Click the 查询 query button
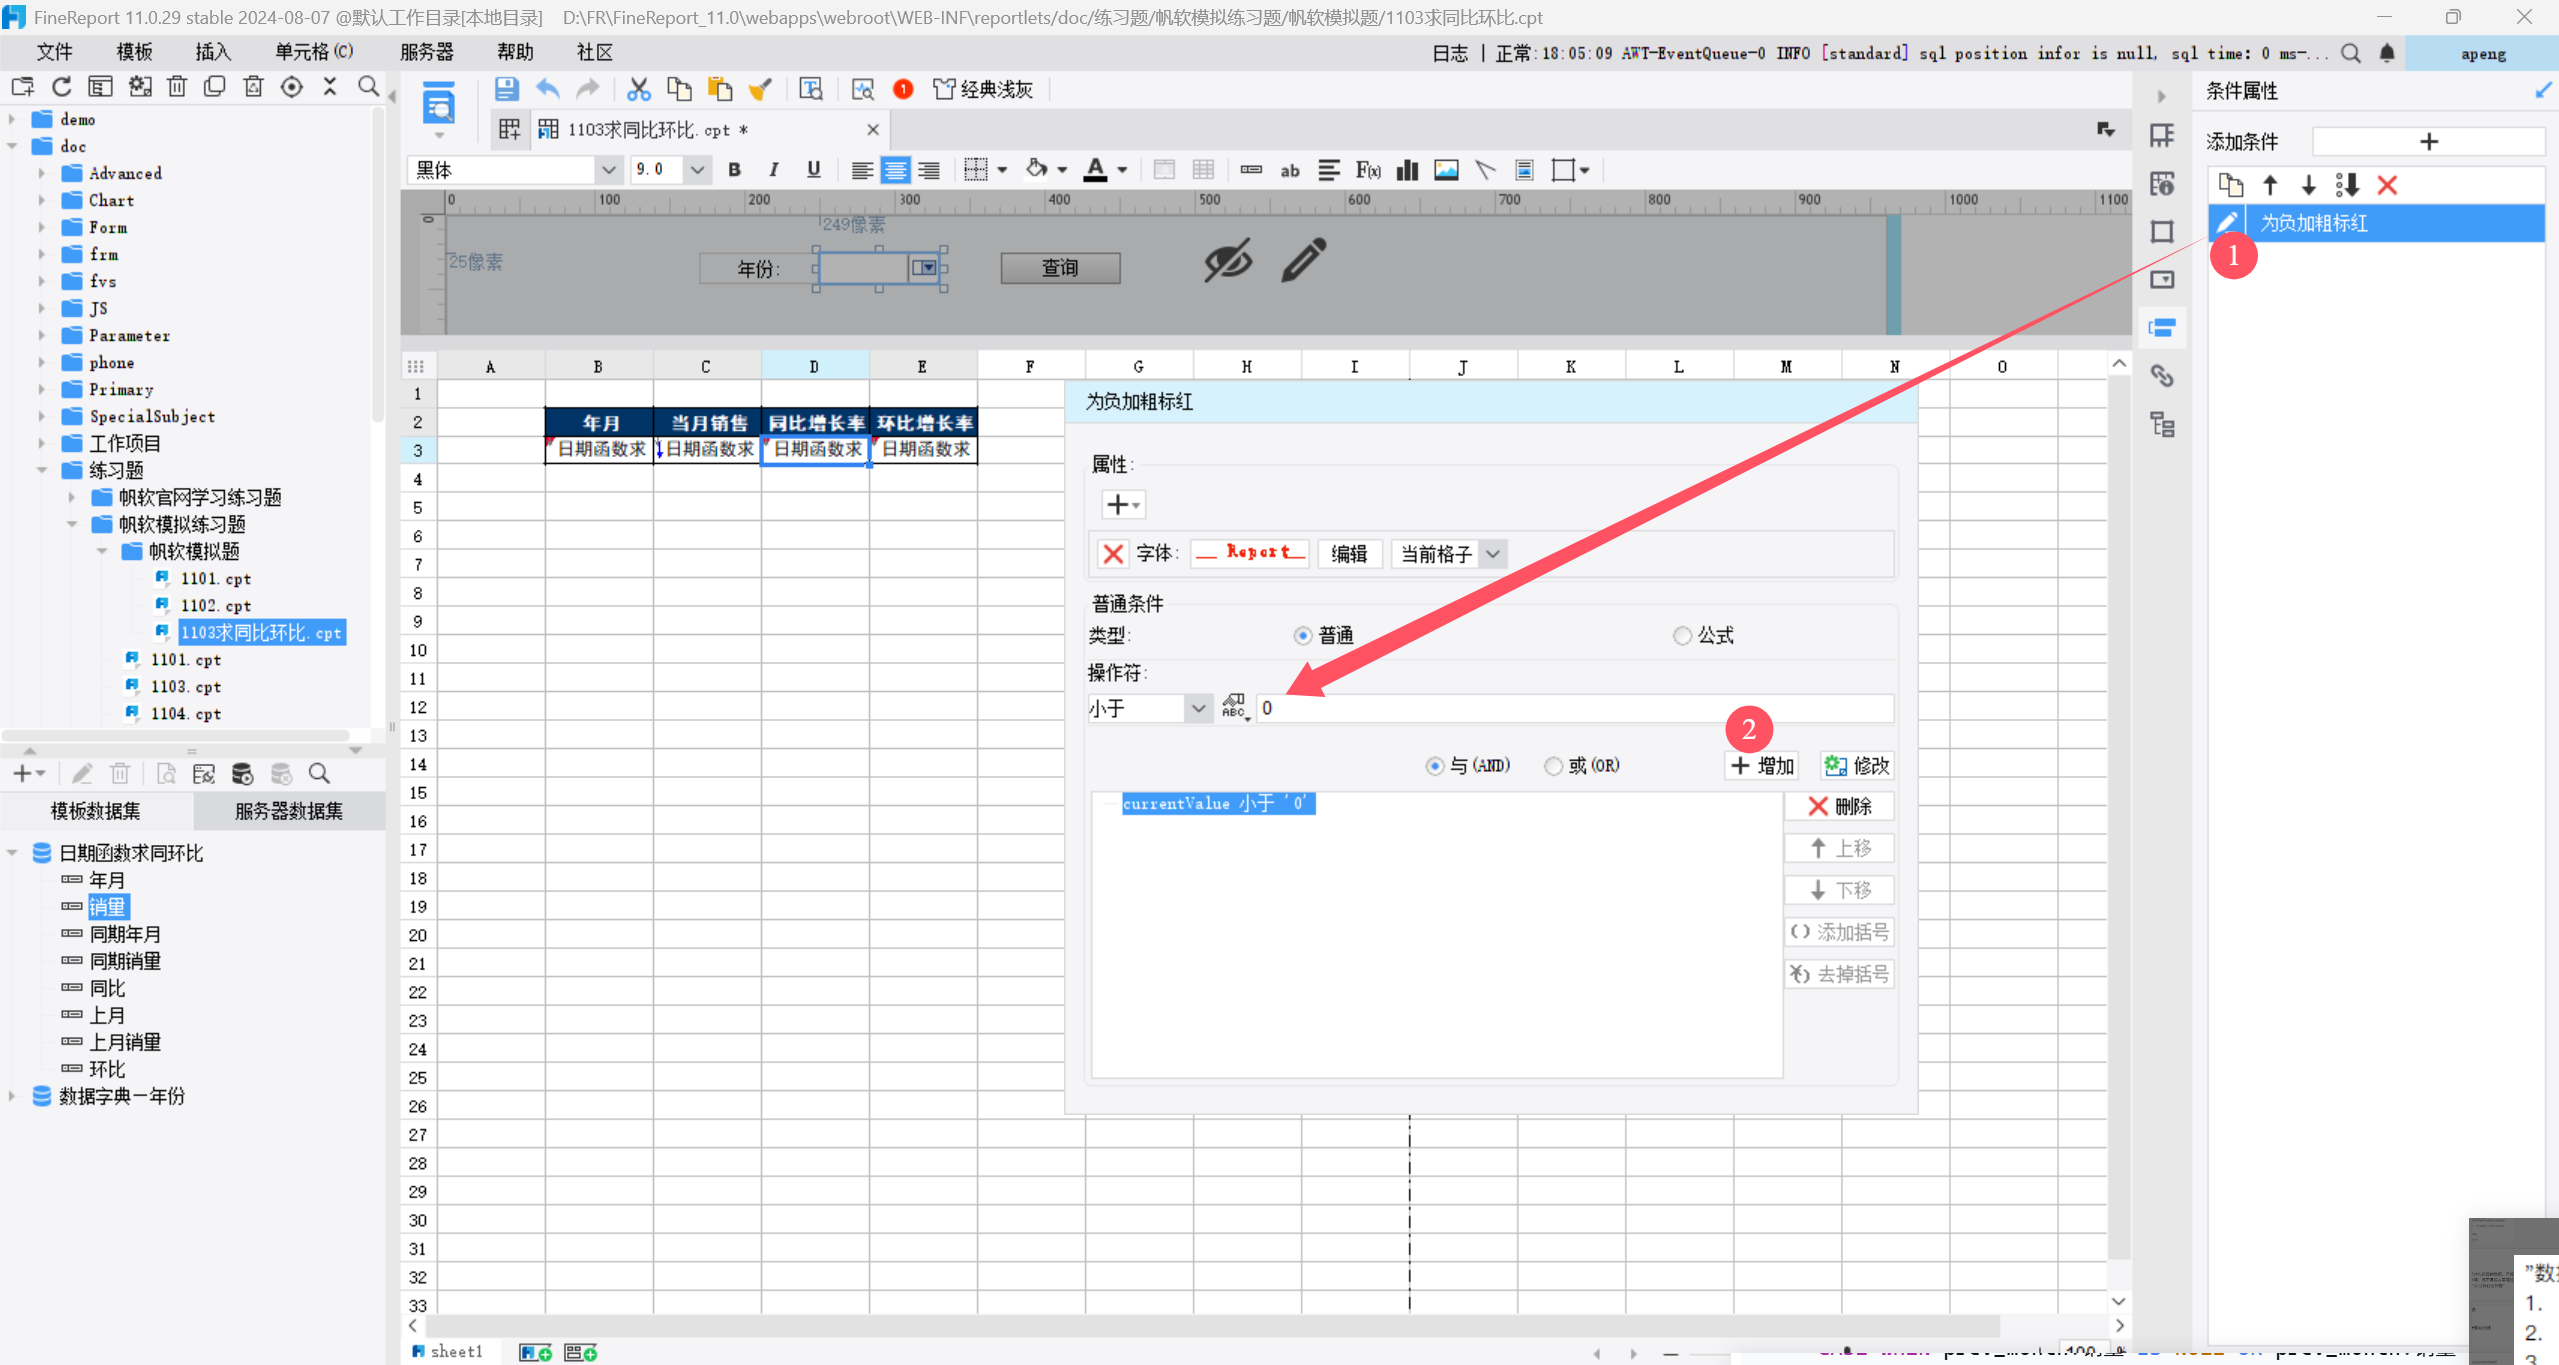This screenshot has width=2559, height=1365. point(1059,268)
